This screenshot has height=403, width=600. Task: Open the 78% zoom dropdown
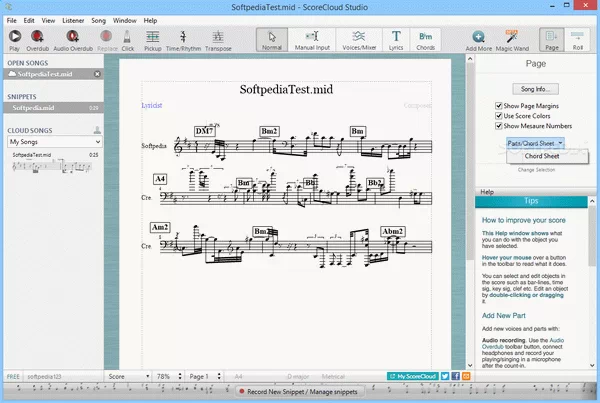[x=169, y=375]
